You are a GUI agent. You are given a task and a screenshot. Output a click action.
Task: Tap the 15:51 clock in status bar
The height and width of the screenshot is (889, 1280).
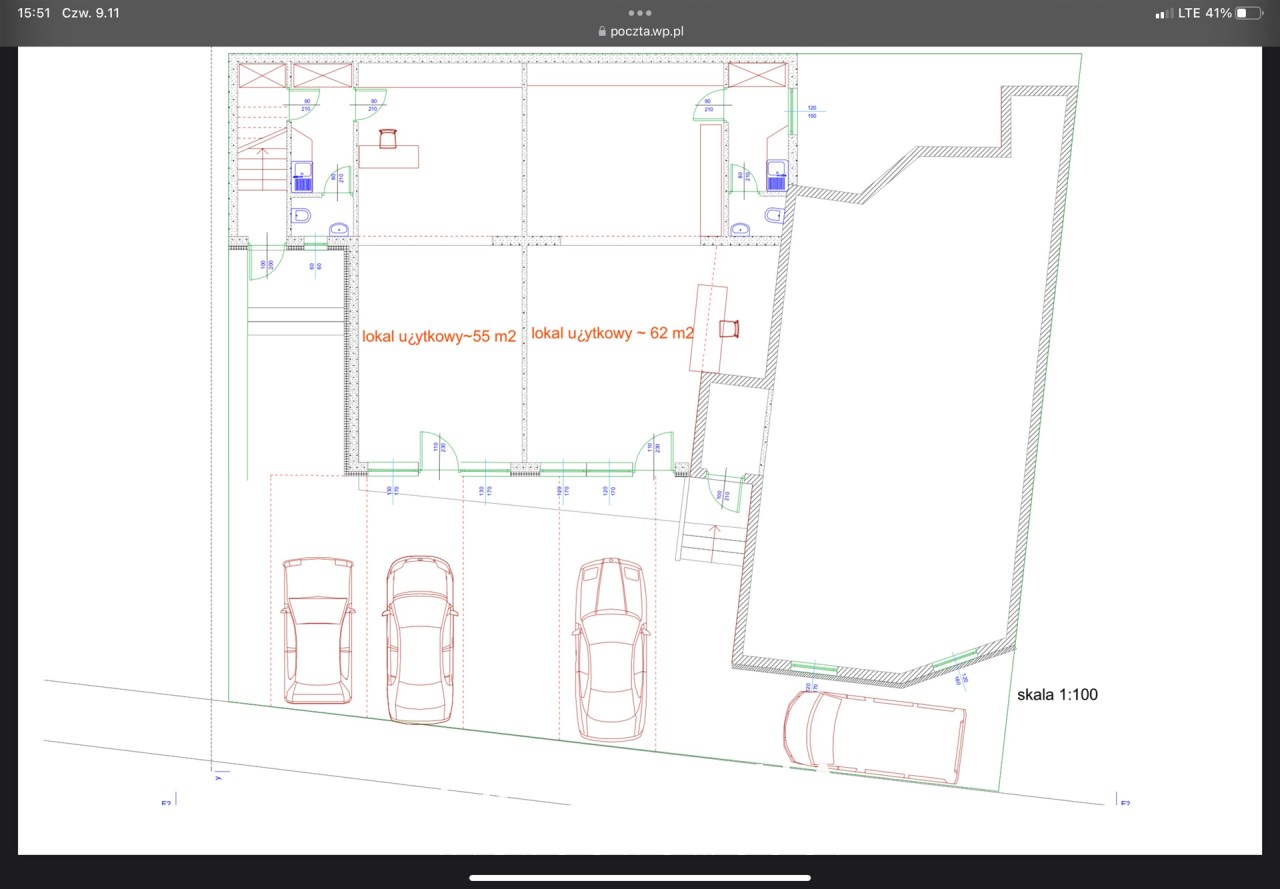pos(34,13)
